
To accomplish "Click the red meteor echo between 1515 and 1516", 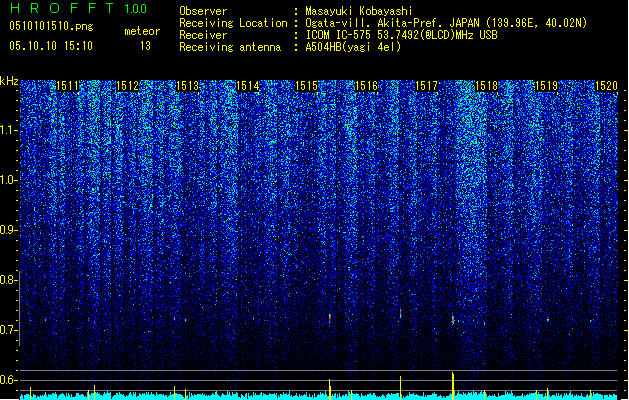I will pyautogui.click(x=330, y=319).
